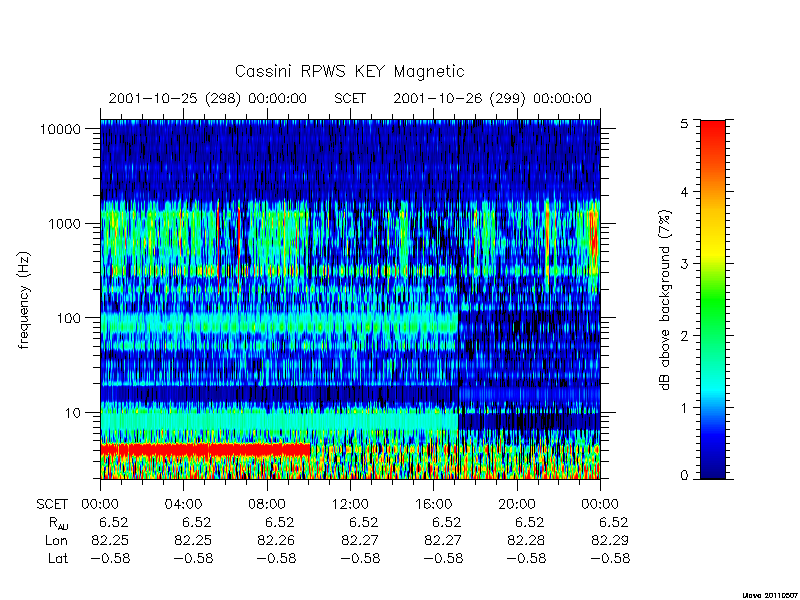Click the R_AU row label
The width and height of the screenshot is (800, 600).
click(59, 523)
